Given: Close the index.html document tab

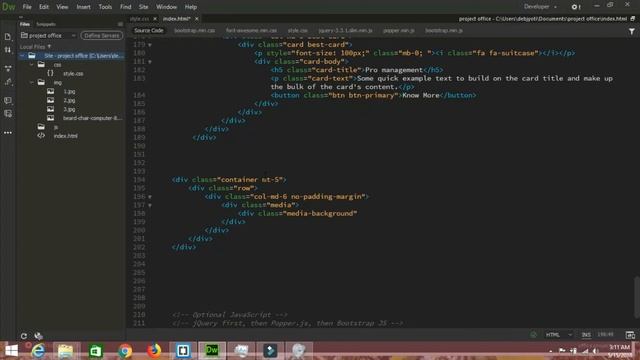Looking at the screenshot, I should coord(196,19).
